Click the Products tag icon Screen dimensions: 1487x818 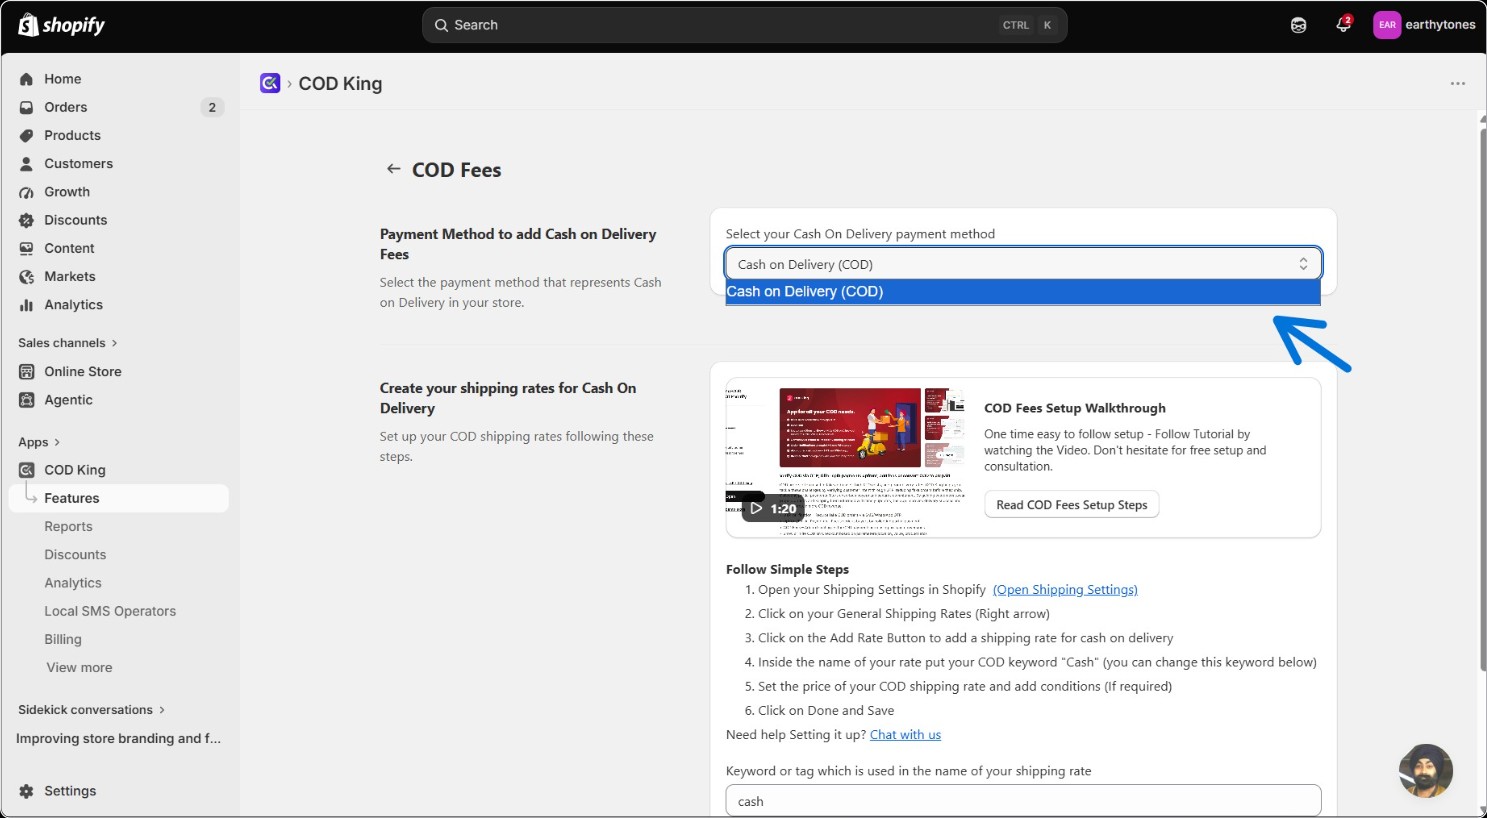tap(26, 135)
